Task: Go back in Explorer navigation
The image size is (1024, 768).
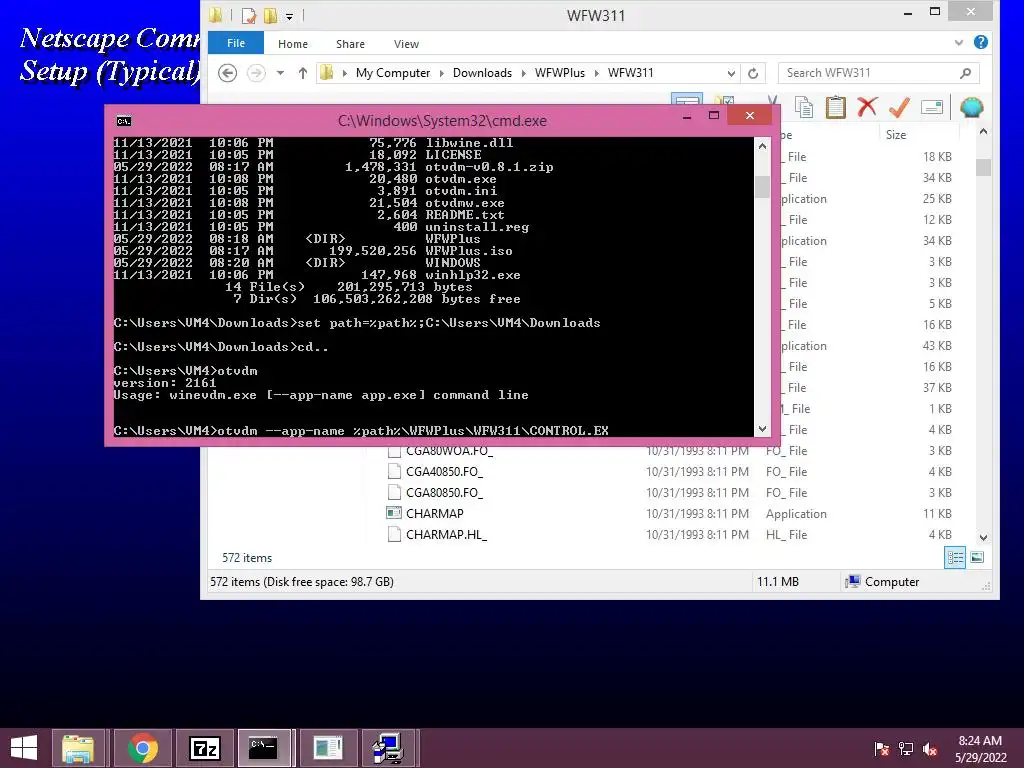Action: click(x=227, y=72)
